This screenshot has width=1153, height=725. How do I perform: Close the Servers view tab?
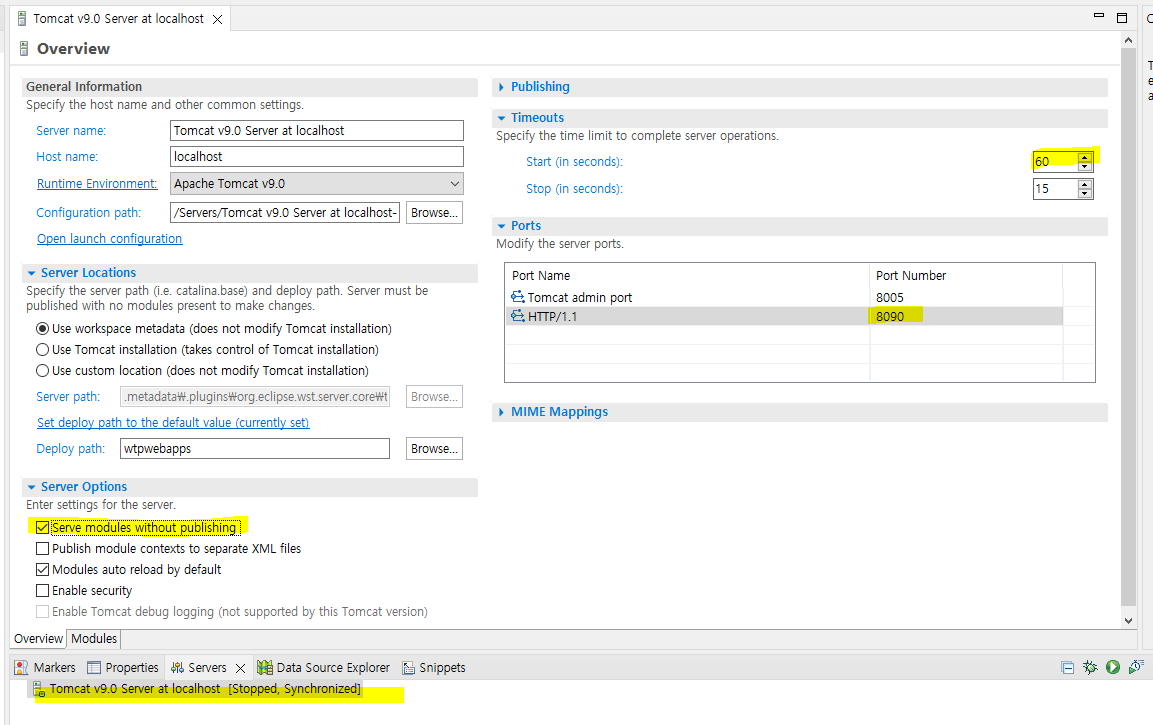pos(240,668)
